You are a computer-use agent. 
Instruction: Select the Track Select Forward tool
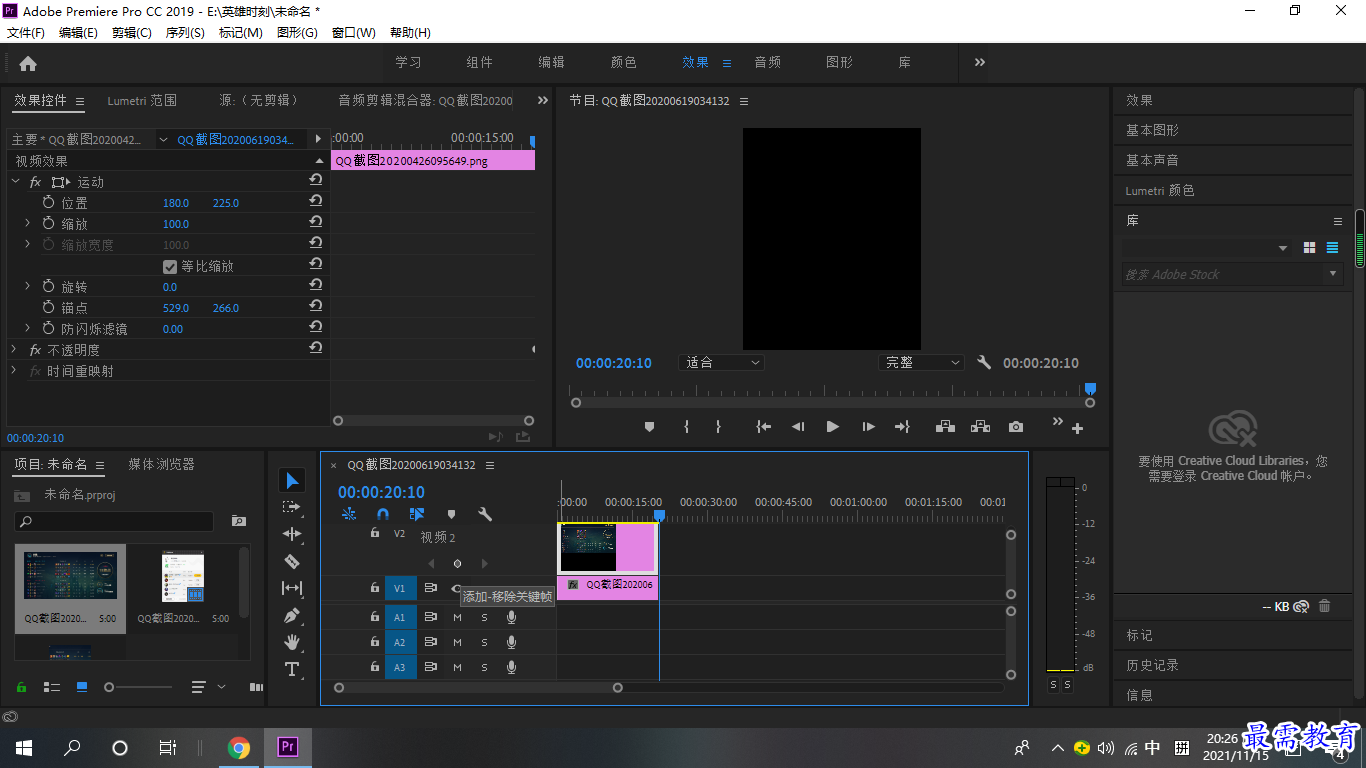[292, 508]
